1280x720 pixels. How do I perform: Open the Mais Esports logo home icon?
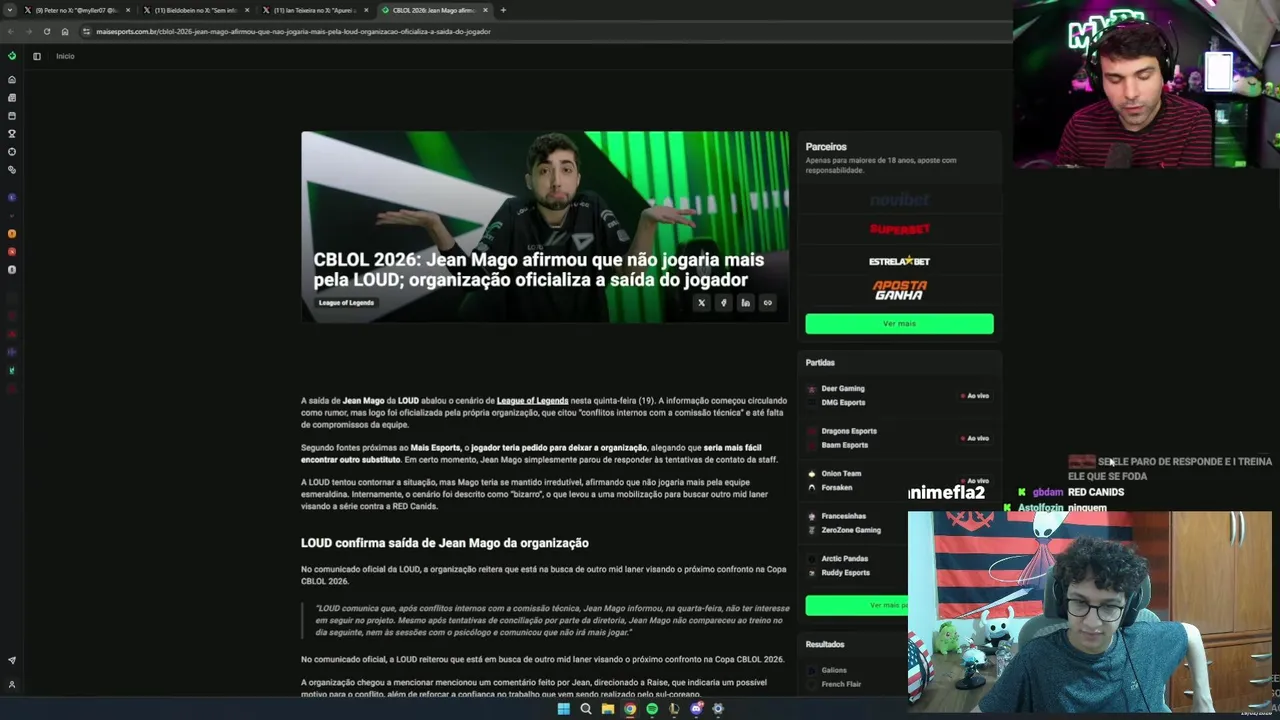[12, 56]
